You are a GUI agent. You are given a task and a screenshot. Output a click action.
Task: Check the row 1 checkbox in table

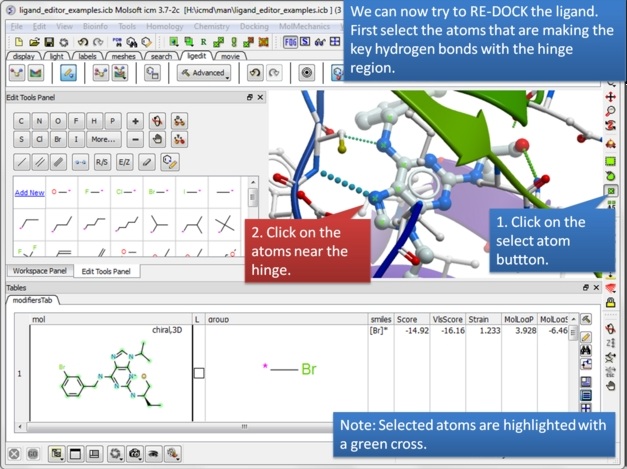click(198, 372)
